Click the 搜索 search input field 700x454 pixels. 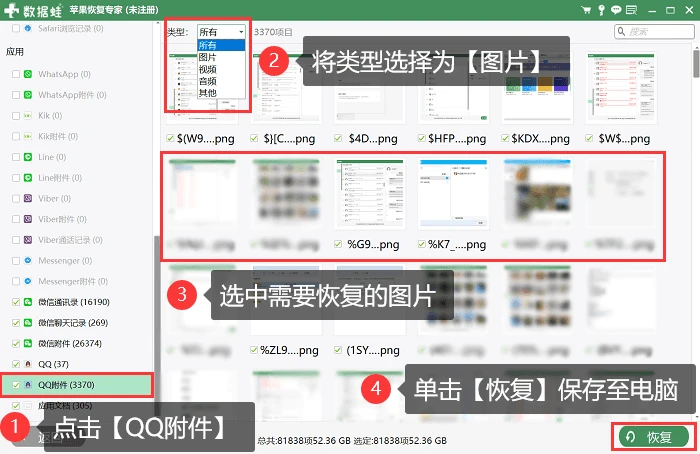[x=654, y=32]
